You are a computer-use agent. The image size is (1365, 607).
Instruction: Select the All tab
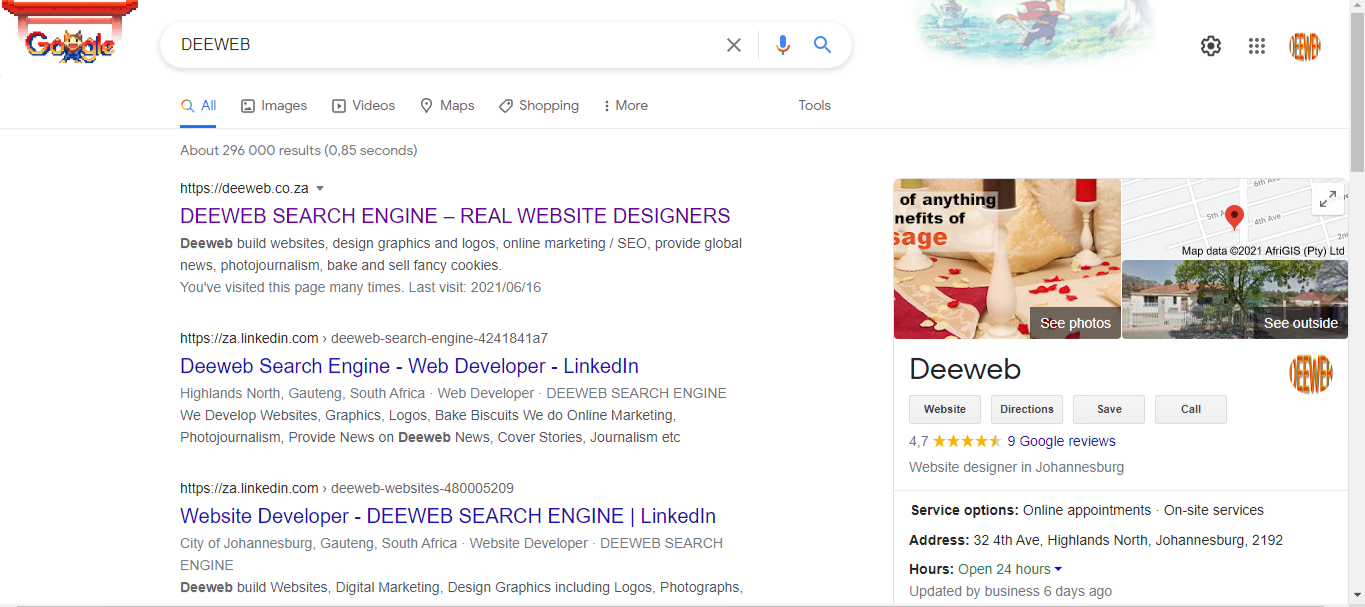(198, 105)
